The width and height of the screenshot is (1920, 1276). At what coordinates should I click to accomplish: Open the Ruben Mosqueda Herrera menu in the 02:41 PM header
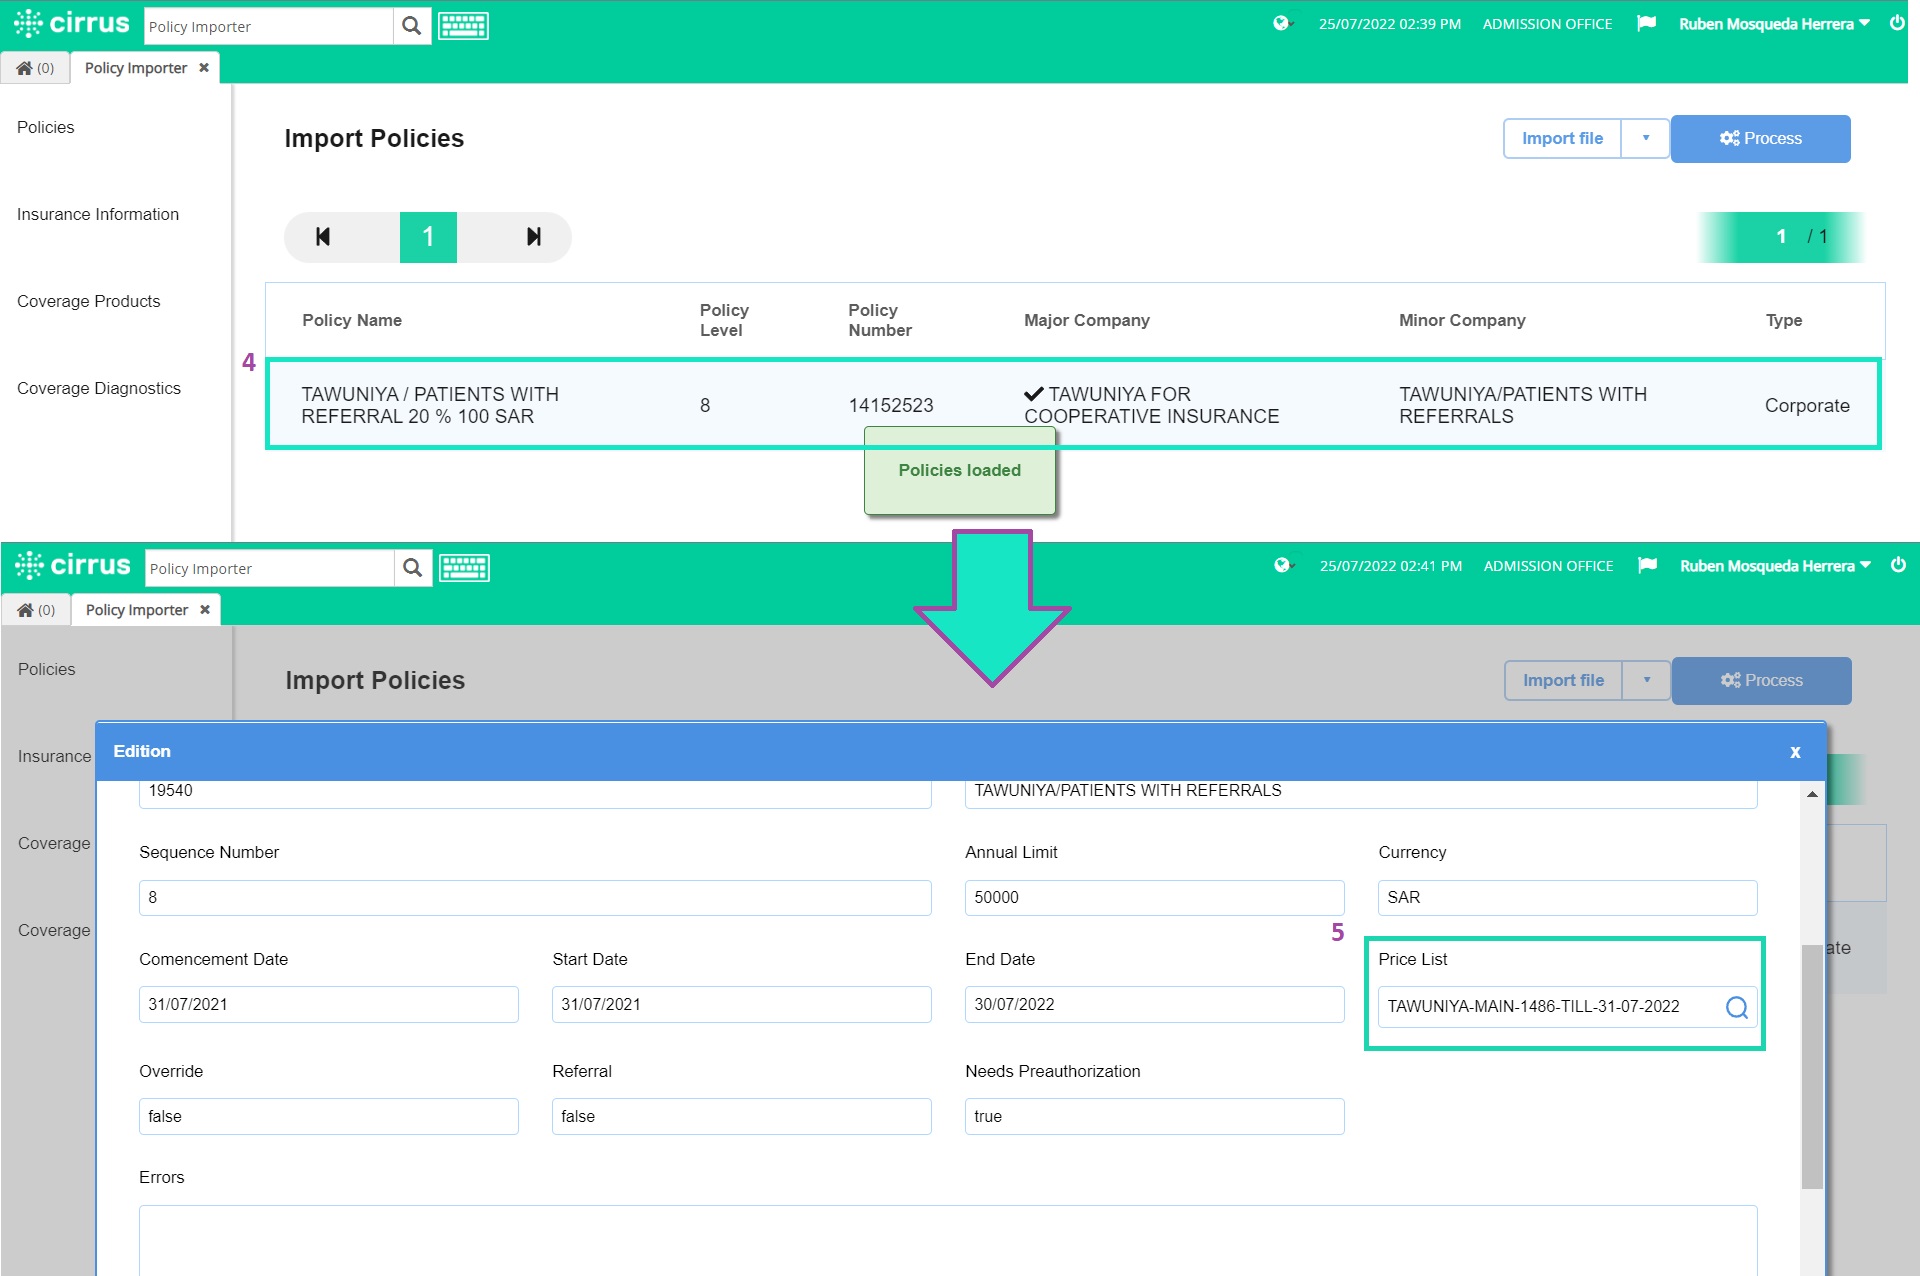click(1775, 566)
